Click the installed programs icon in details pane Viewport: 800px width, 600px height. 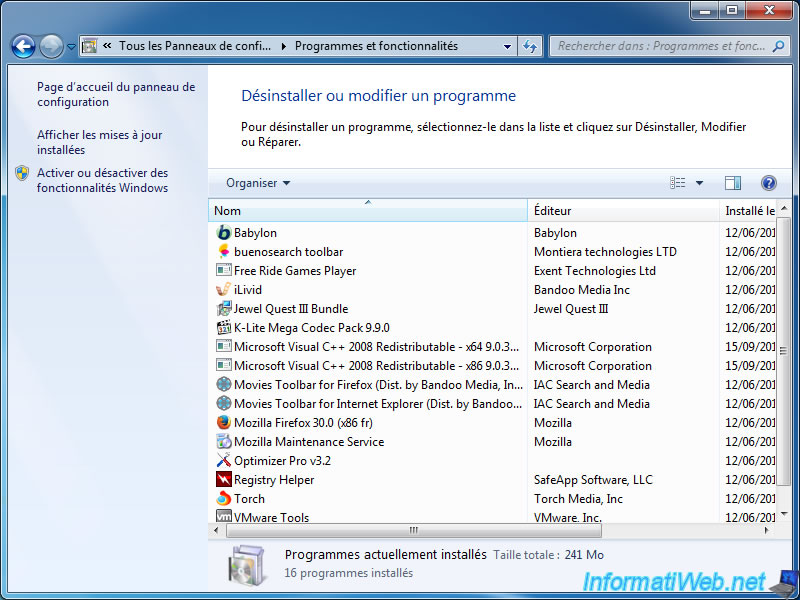click(247, 564)
